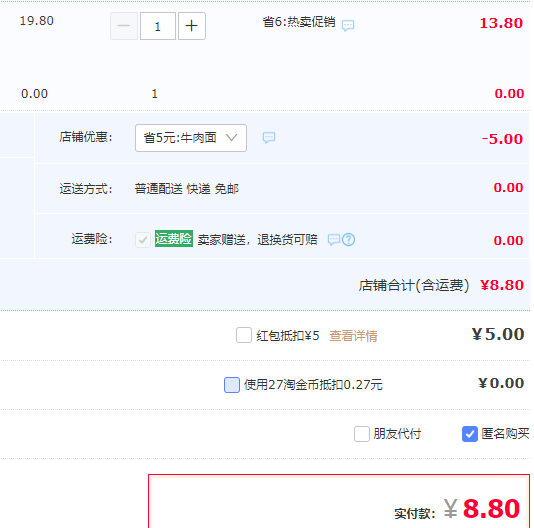Open the 省5元:牛肉面 discount dropdown
The height and width of the screenshot is (528, 534).
191,138
